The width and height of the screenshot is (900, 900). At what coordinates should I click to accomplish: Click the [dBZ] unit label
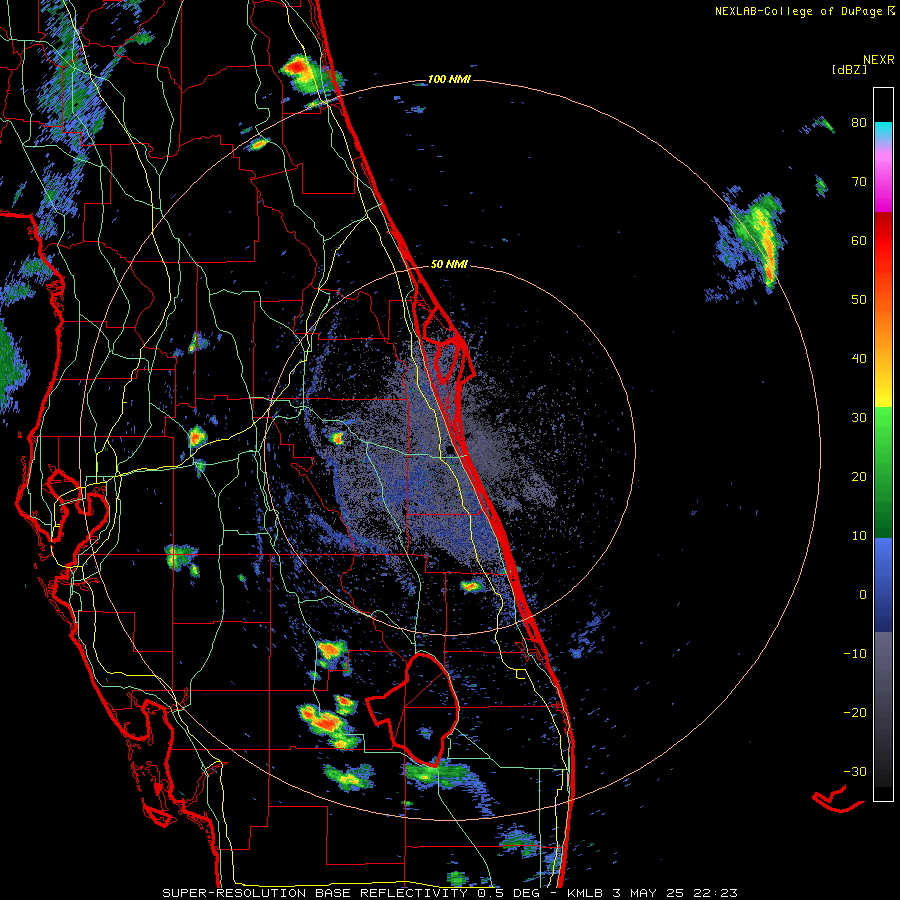click(x=850, y=69)
